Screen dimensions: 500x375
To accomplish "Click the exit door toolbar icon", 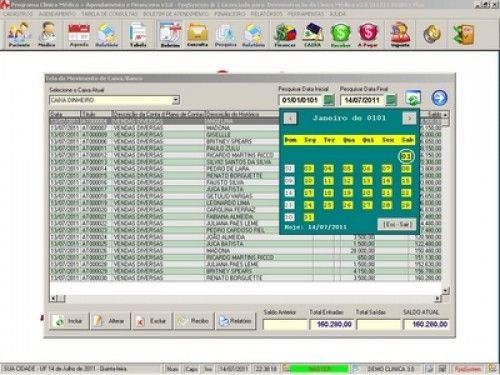I will (464, 34).
